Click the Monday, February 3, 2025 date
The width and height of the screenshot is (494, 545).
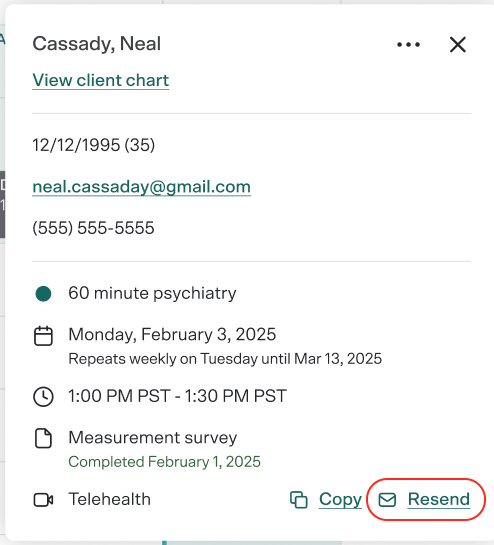(x=172, y=334)
